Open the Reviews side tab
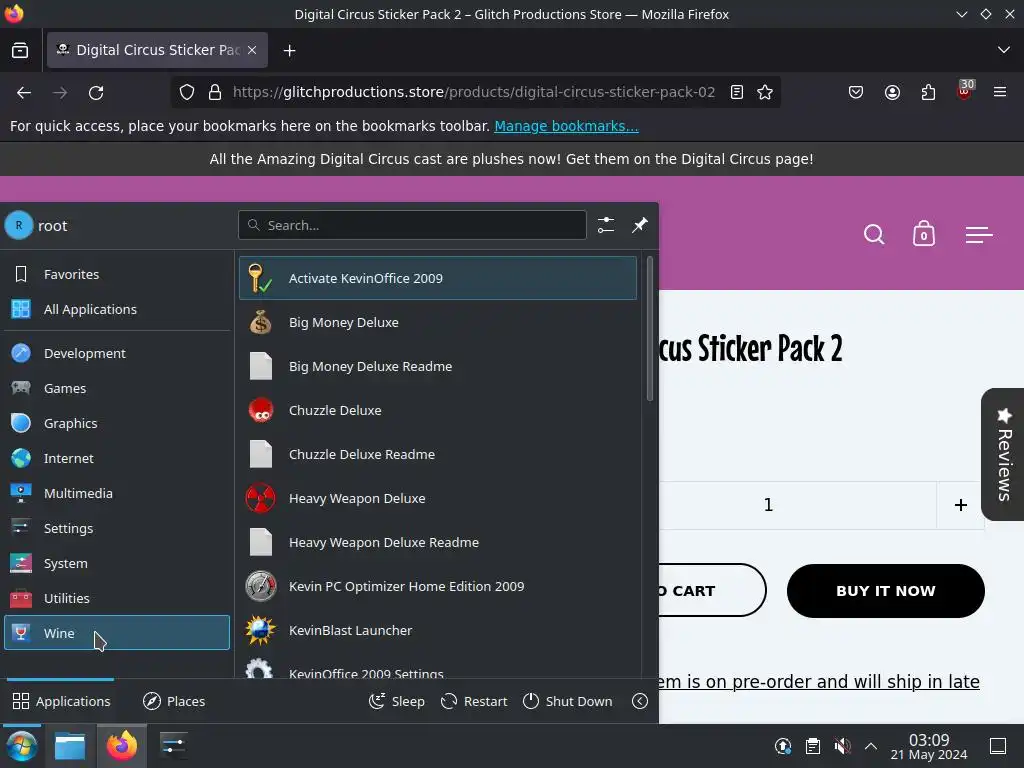The image size is (1024, 768). point(1003,455)
